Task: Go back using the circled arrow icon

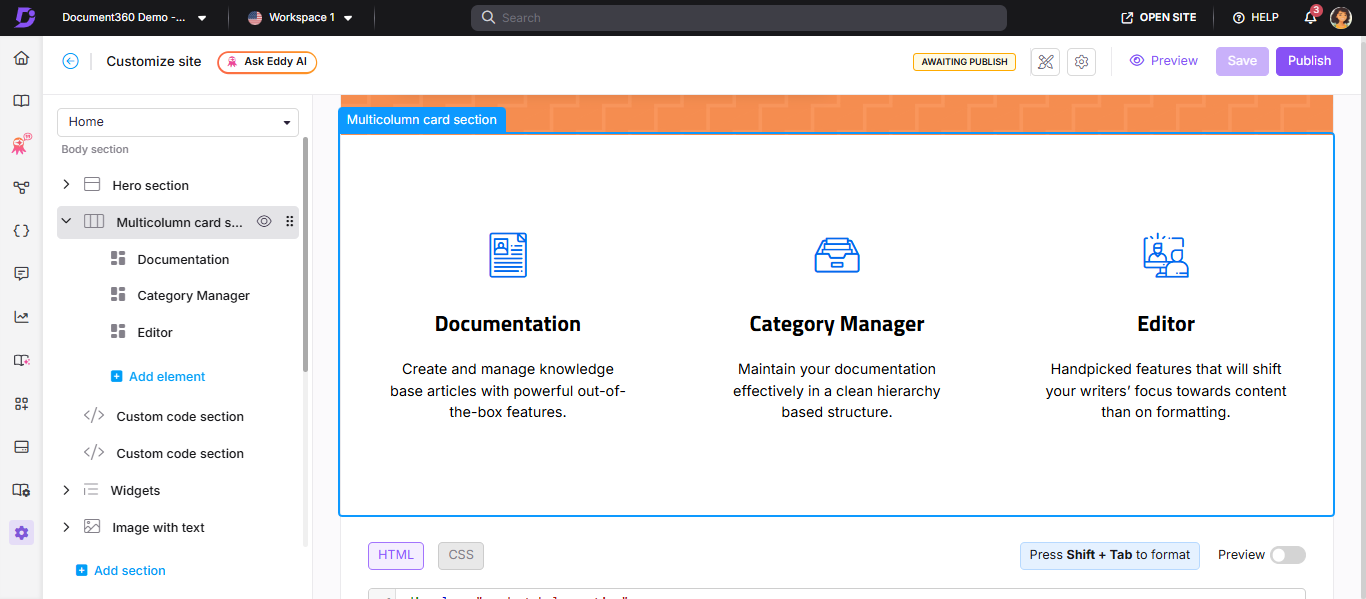Action: pos(70,61)
